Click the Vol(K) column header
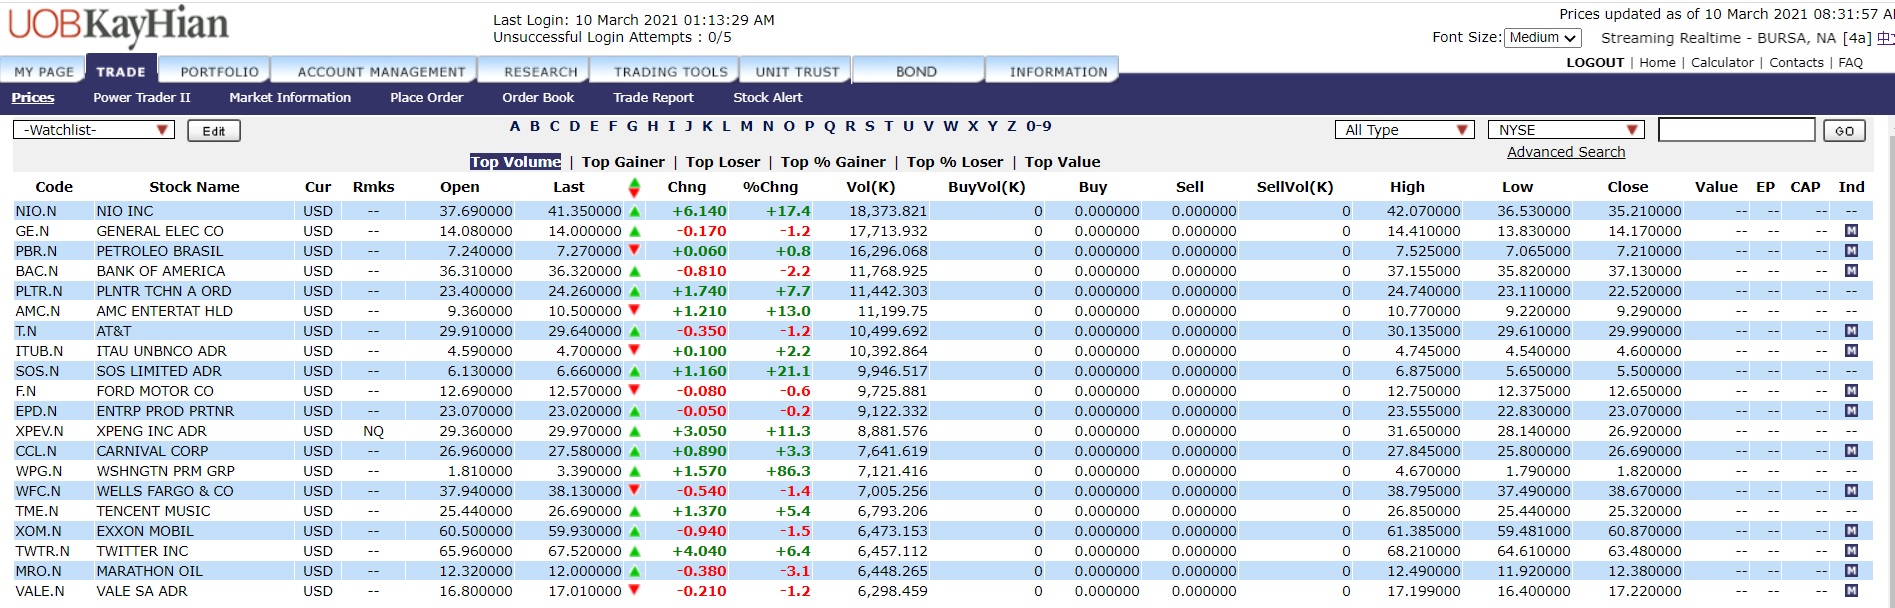The height and width of the screenshot is (608, 1895). 870,187
